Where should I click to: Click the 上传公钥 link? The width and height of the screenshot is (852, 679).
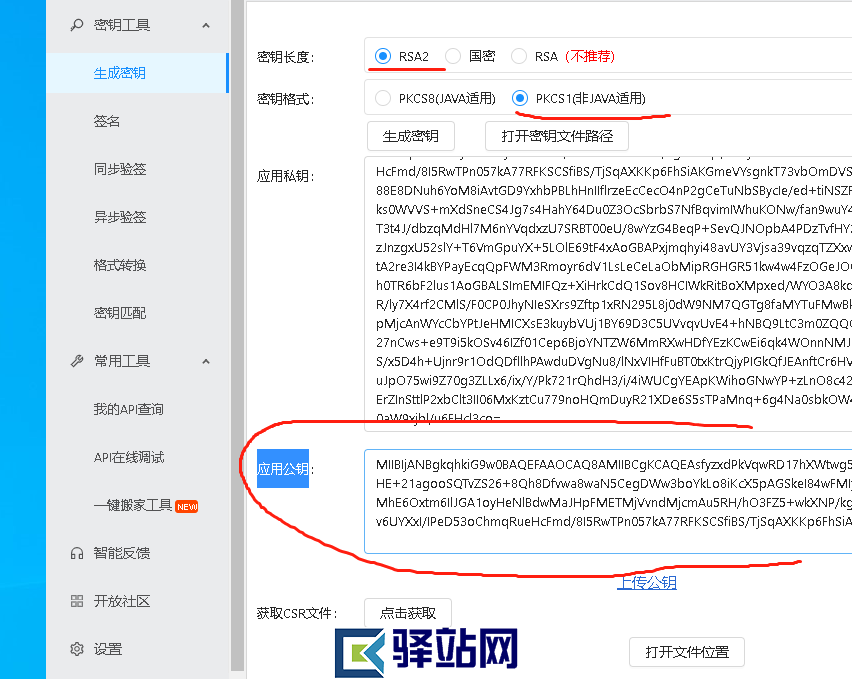tap(646, 581)
